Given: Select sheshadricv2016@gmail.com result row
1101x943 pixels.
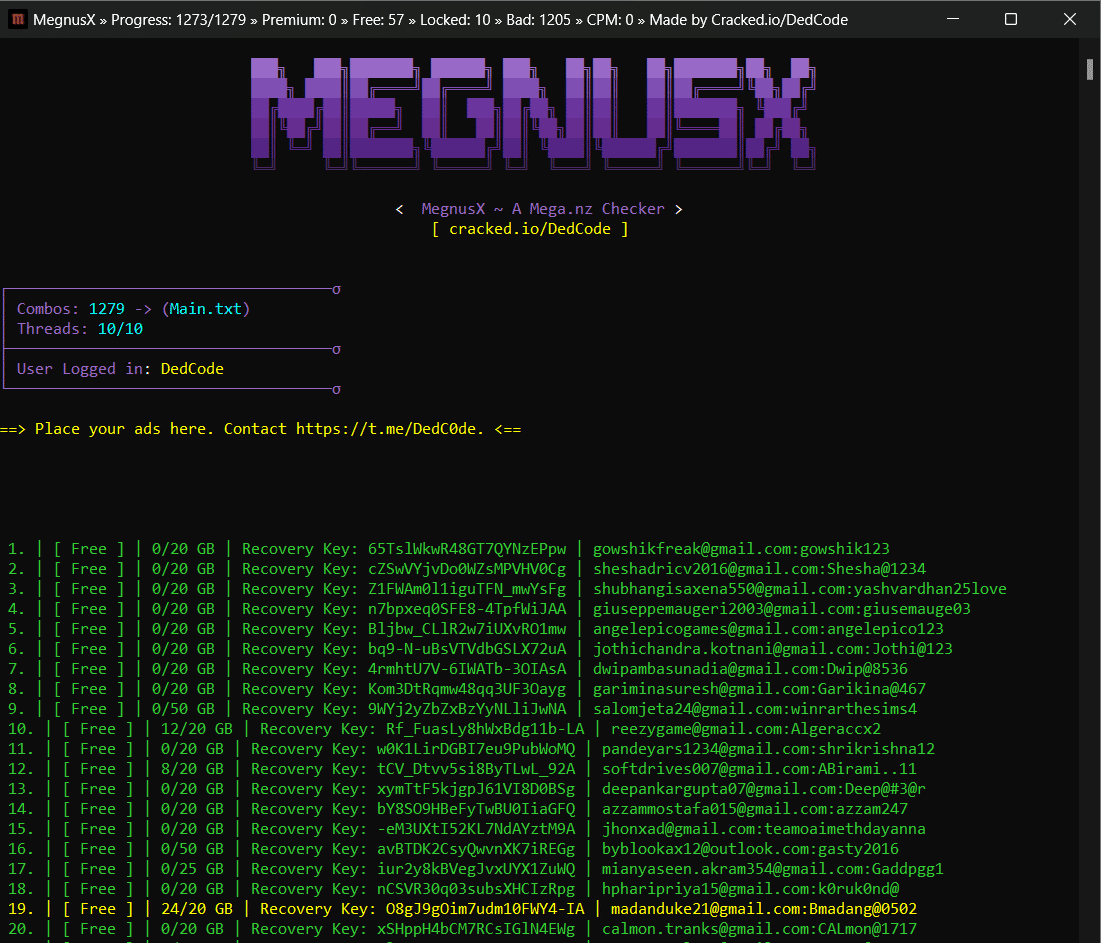Looking at the screenshot, I should pos(467,569).
